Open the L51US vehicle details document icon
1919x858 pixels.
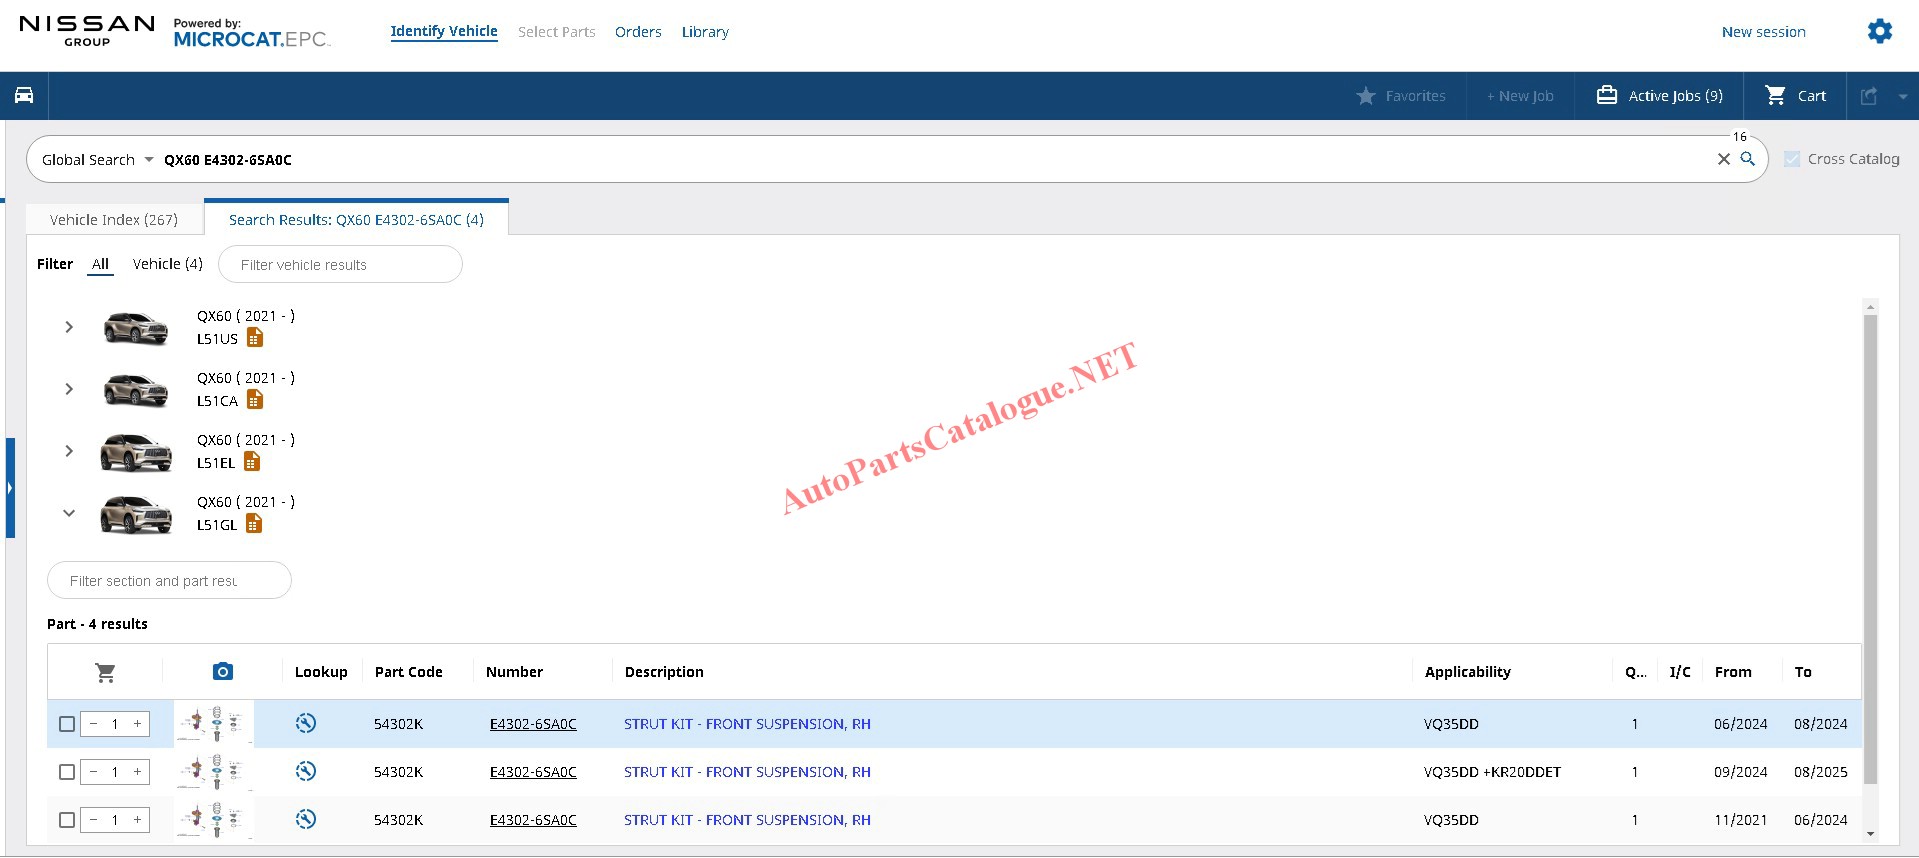coord(255,339)
